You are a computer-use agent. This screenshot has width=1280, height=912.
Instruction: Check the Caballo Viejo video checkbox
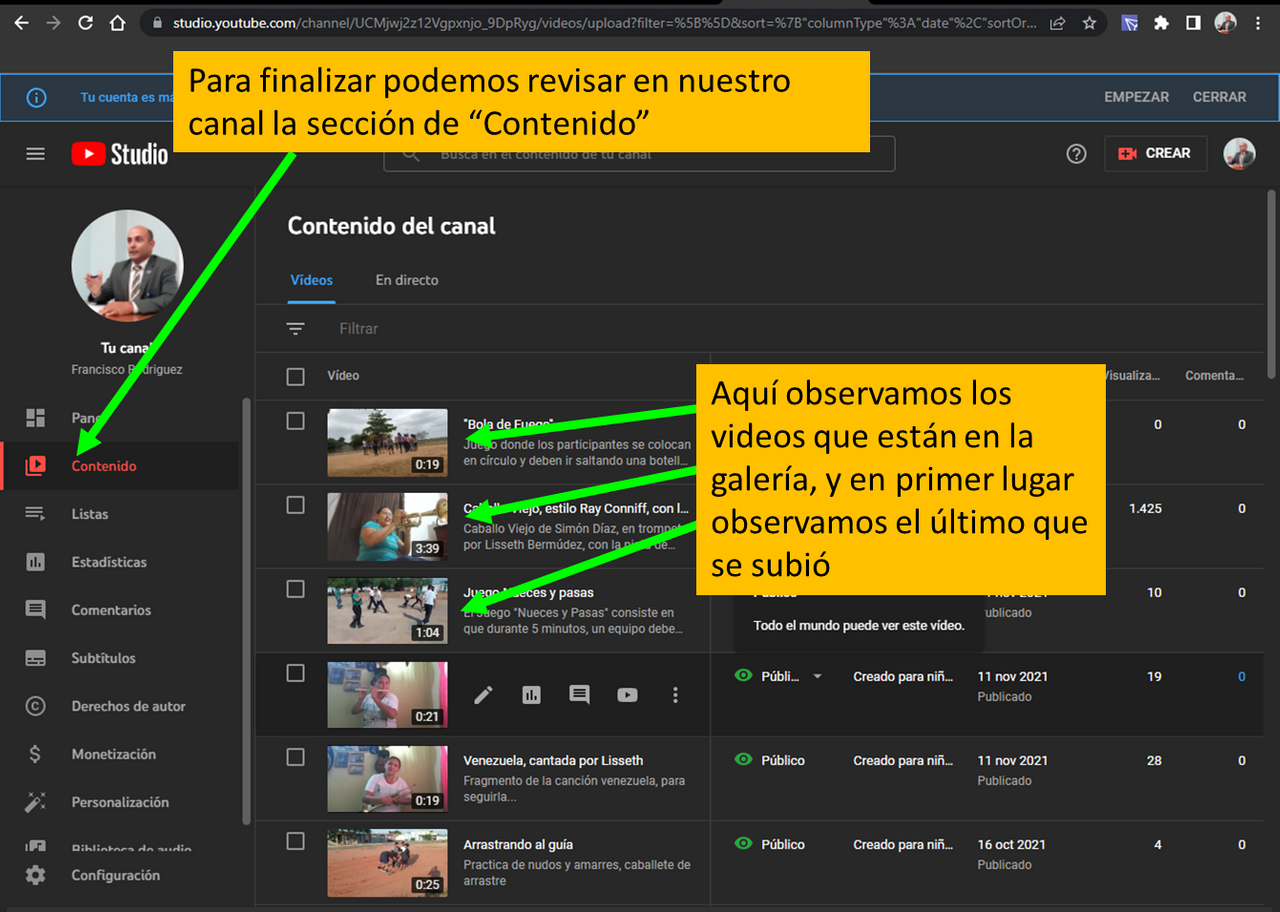295,505
